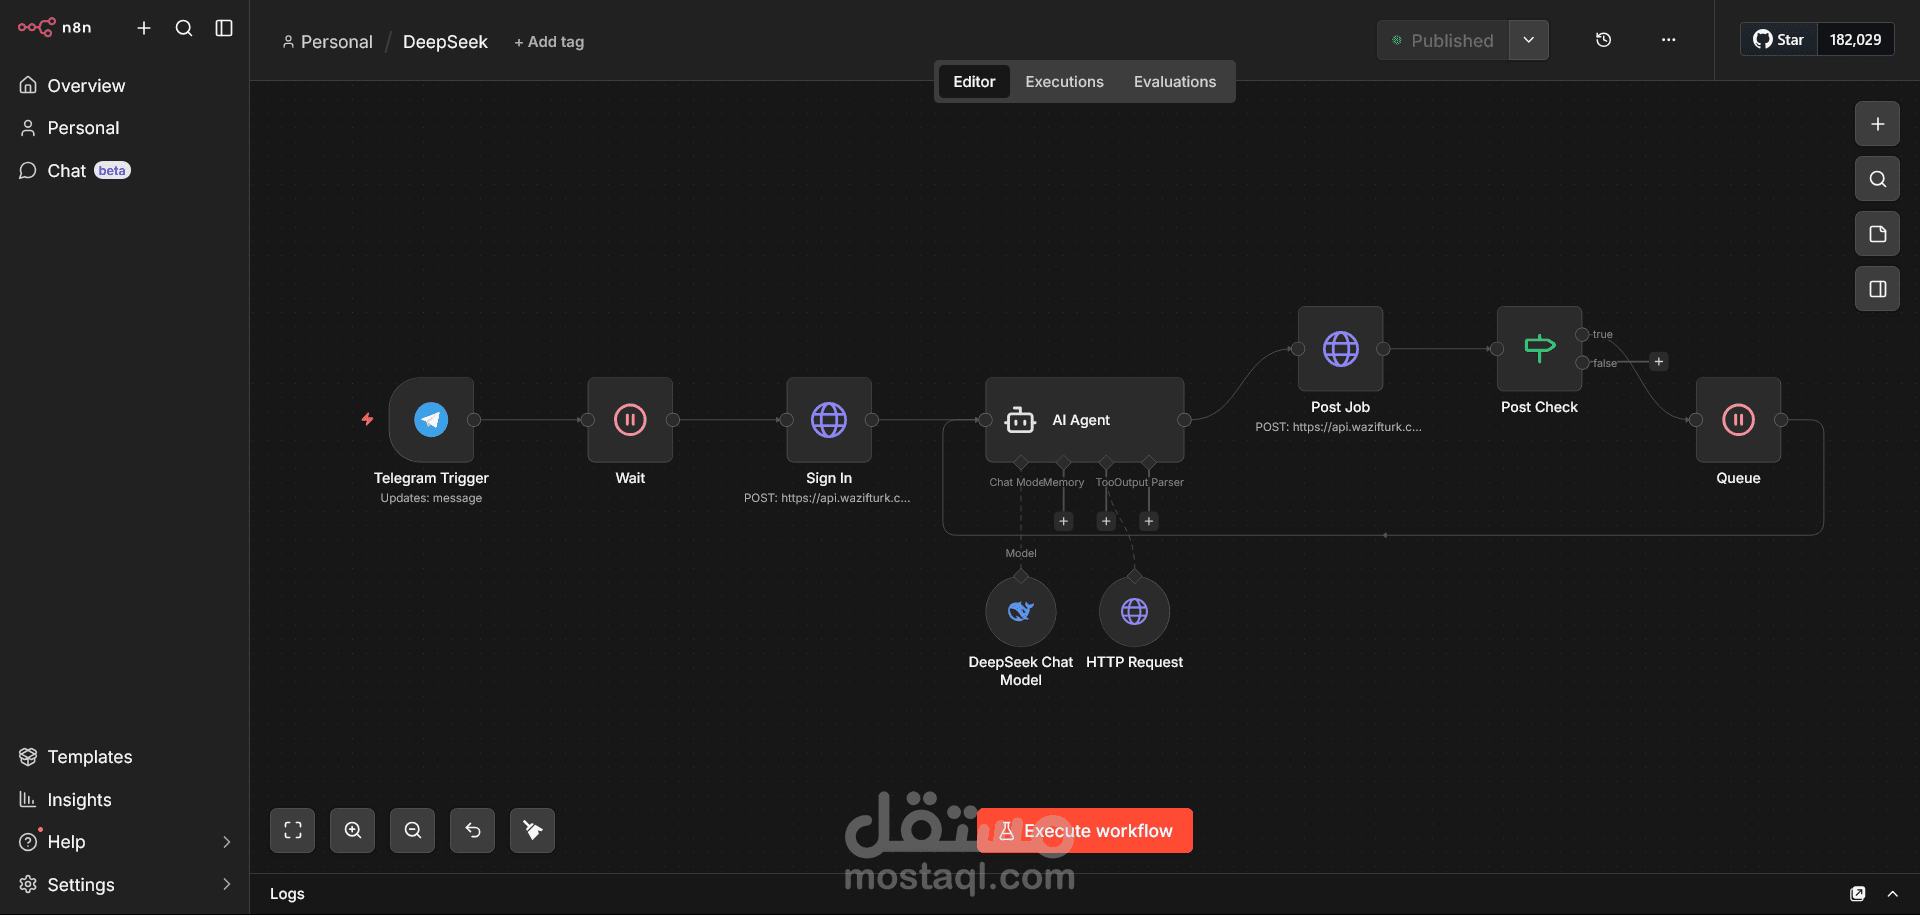Switch to the Evaluations tab

point(1175,82)
